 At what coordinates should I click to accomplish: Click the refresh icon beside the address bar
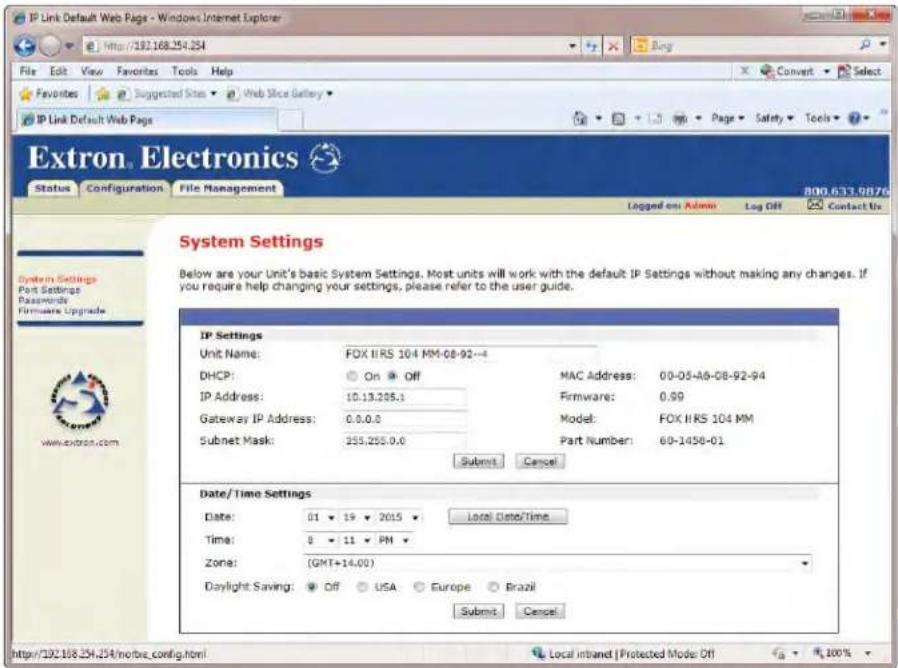(591, 46)
